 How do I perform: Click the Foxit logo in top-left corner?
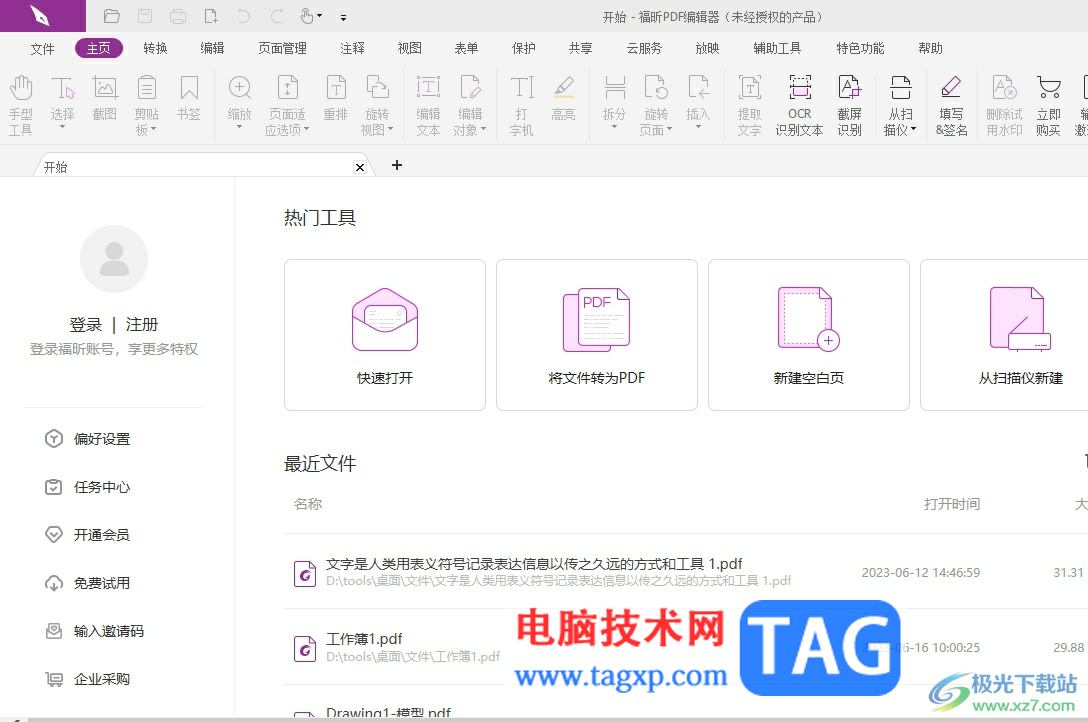42,16
